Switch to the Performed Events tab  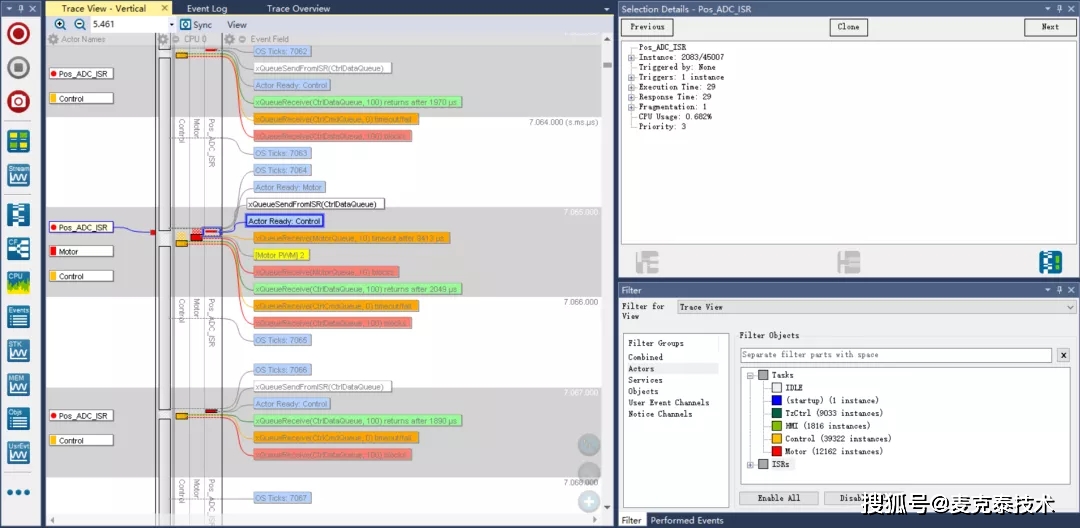tap(687, 520)
